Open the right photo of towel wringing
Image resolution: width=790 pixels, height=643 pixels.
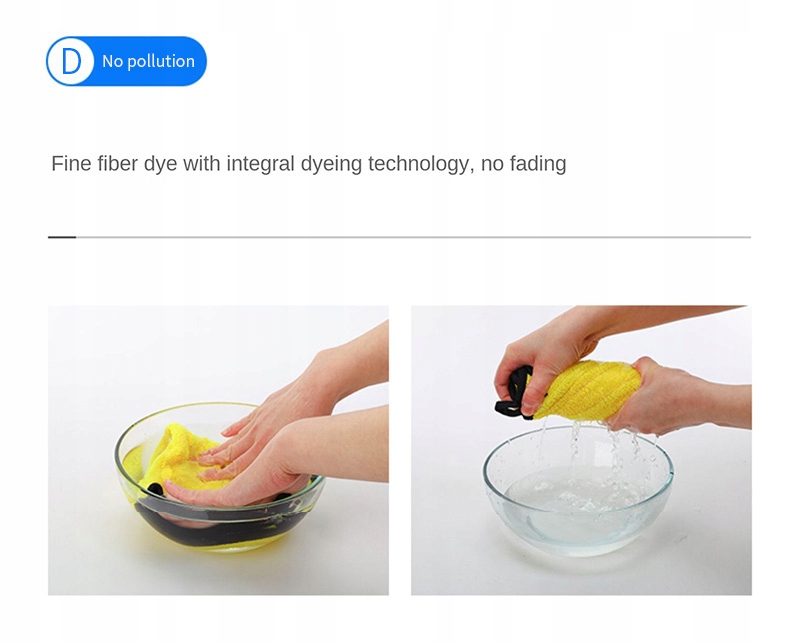581,450
